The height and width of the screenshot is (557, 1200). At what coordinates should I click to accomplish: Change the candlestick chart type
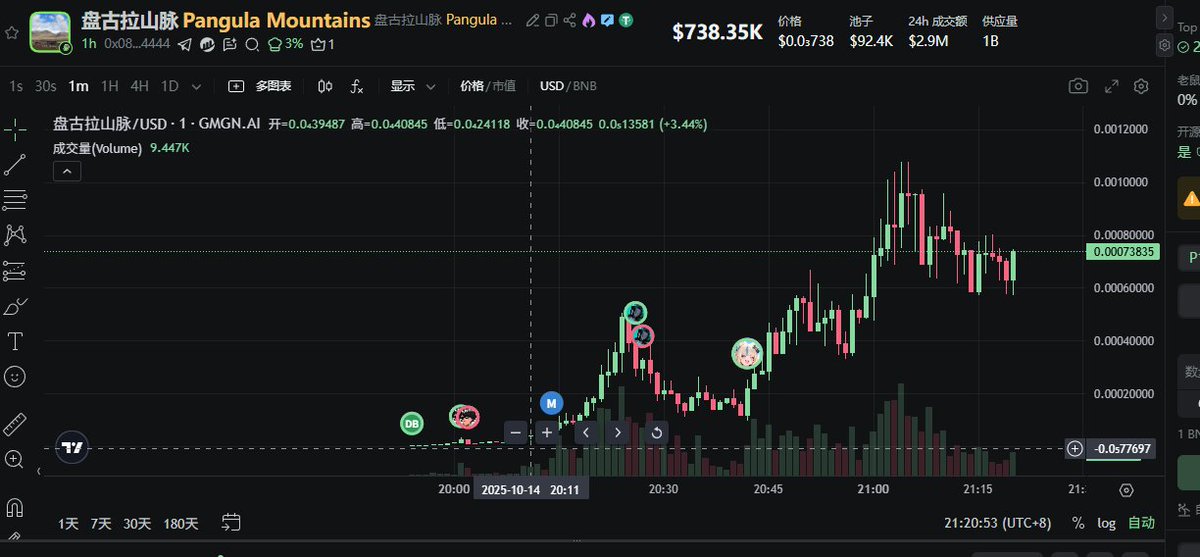click(x=325, y=87)
